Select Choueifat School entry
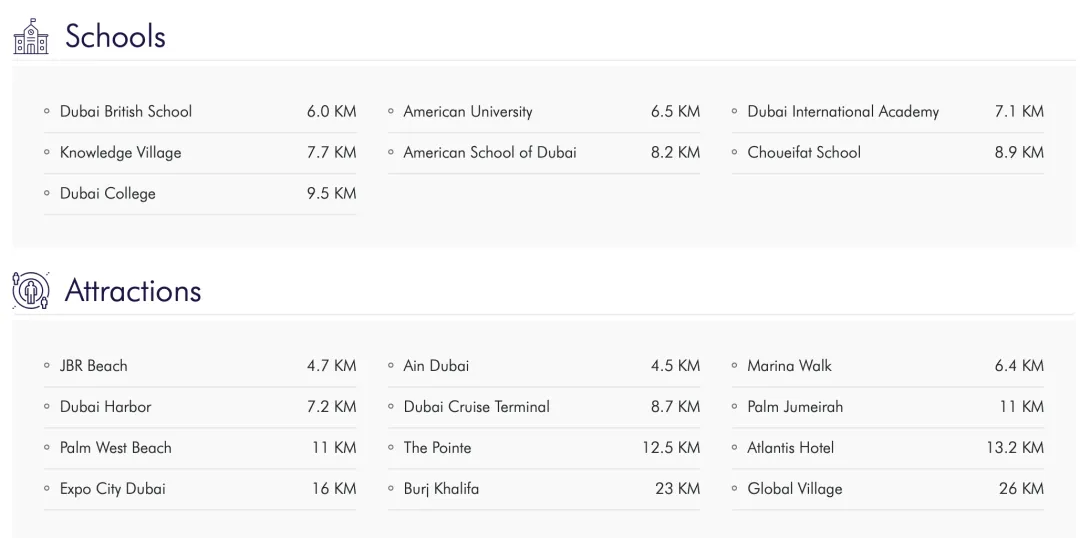 pos(804,153)
